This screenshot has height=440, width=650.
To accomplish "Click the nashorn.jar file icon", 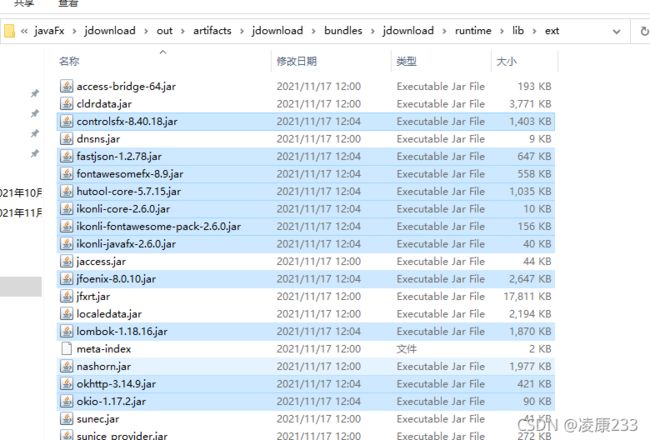I will [66, 366].
